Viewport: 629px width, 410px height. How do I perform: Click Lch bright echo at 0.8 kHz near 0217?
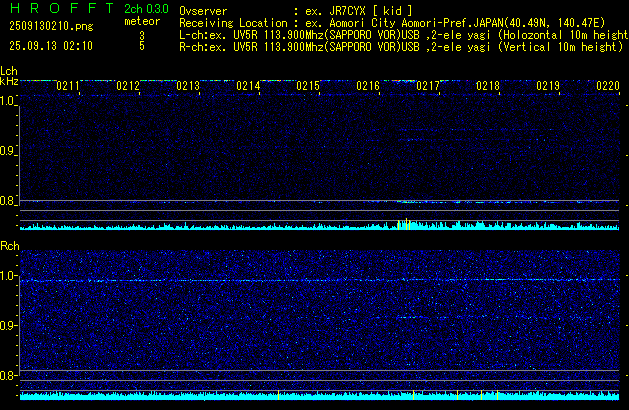[x=410, y=202]
